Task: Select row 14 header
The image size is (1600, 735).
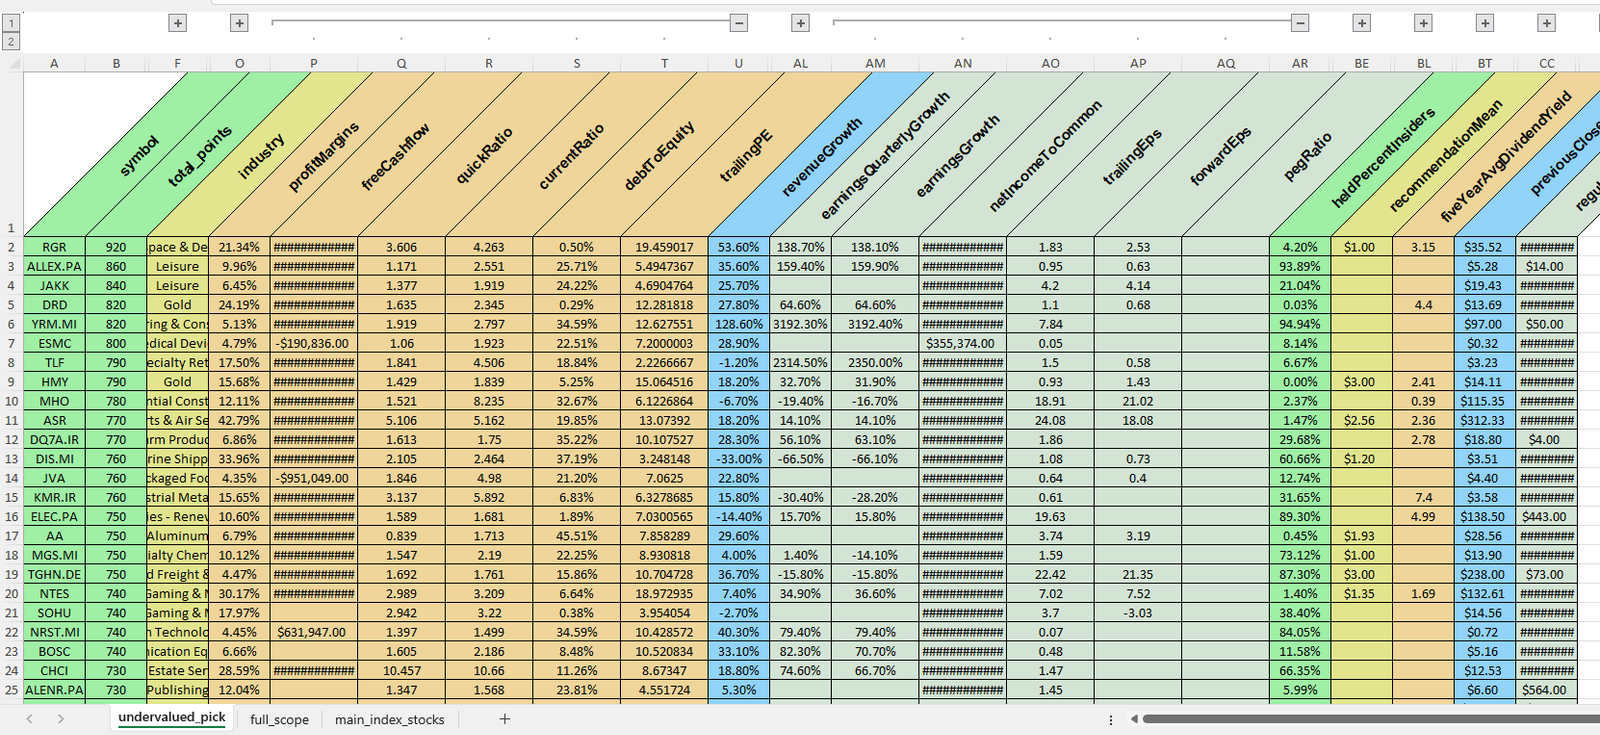Action: 11,478
